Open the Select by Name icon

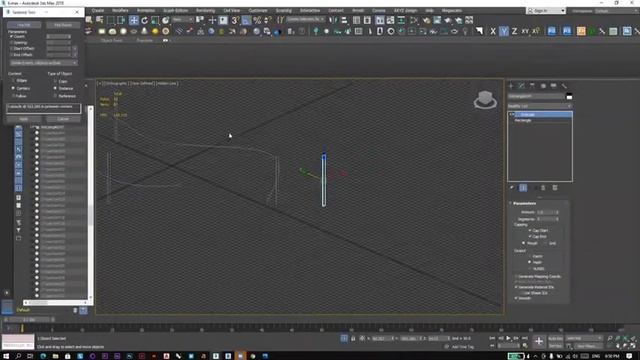coord(100,20)
